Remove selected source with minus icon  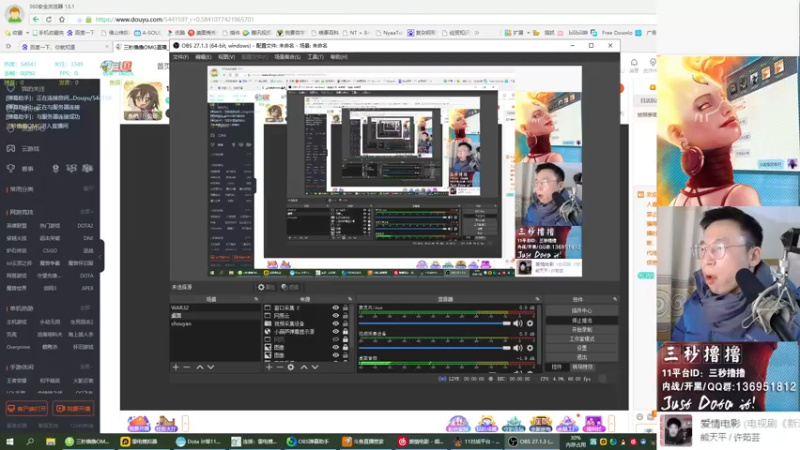280,367
